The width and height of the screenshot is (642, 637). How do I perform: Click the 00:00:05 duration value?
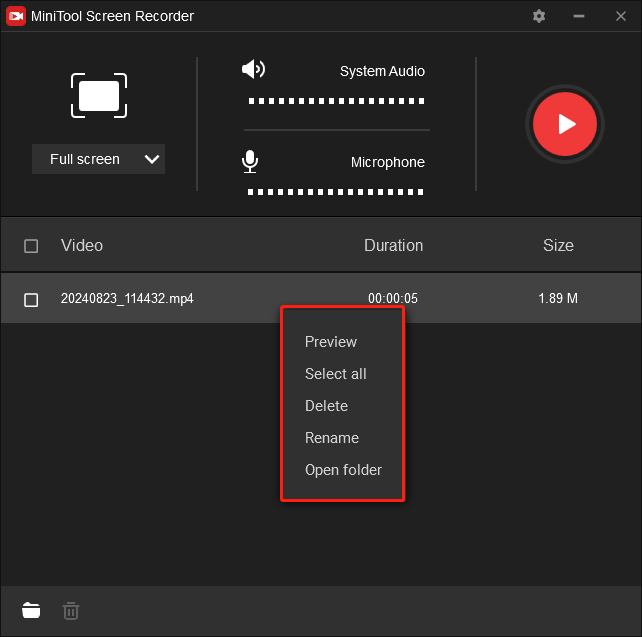point(393,298)
